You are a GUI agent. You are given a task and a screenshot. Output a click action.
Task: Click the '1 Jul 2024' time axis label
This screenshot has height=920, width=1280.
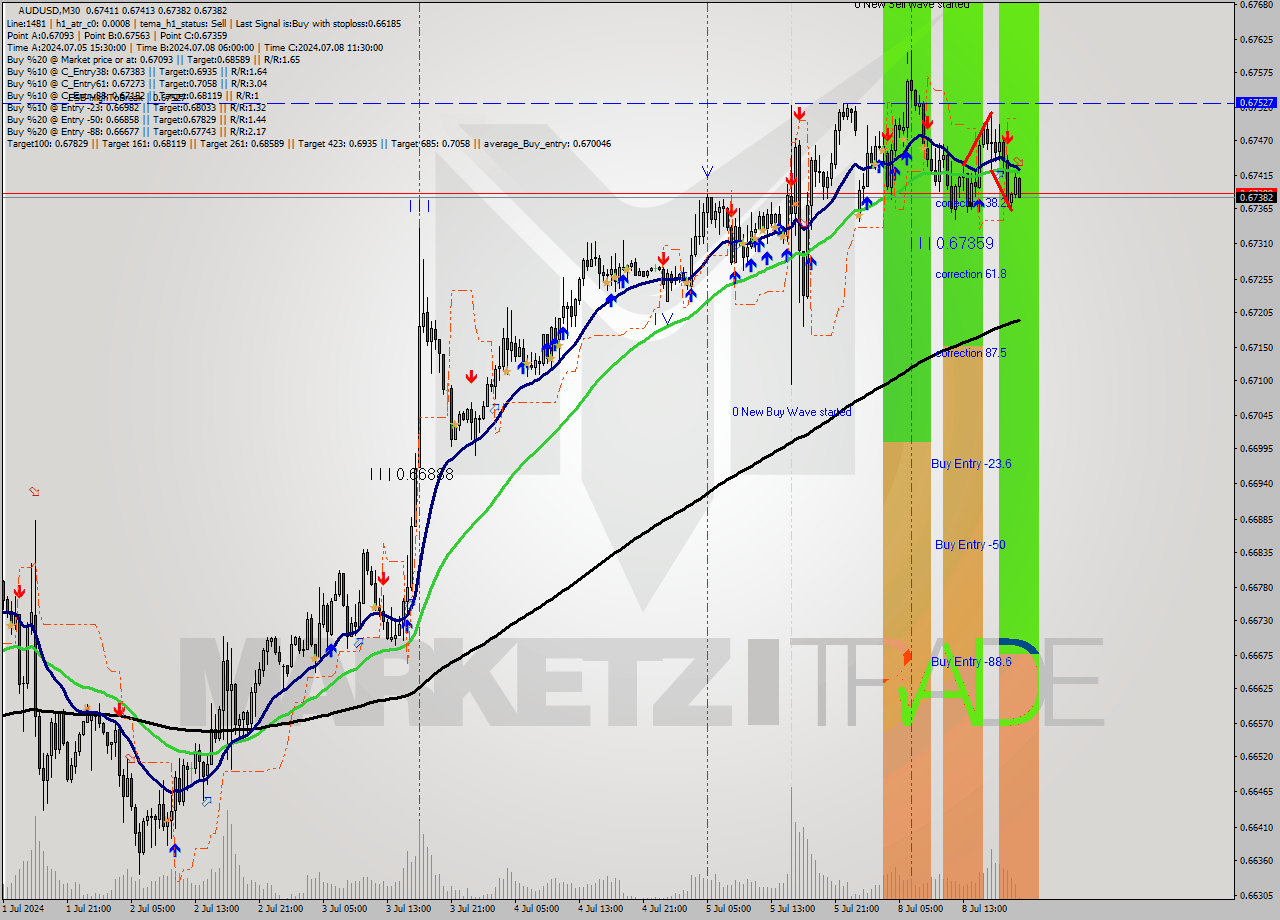point(24,909)
